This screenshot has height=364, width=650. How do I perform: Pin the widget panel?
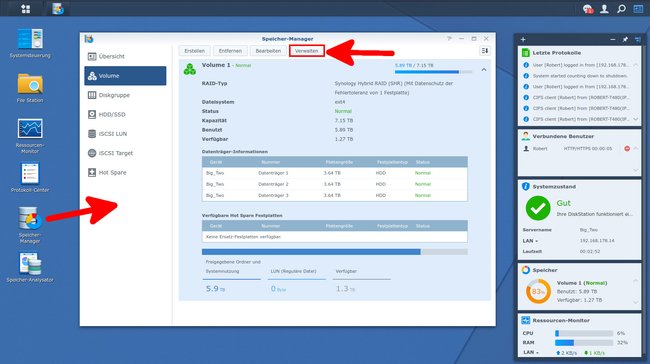tap(625, 39)
